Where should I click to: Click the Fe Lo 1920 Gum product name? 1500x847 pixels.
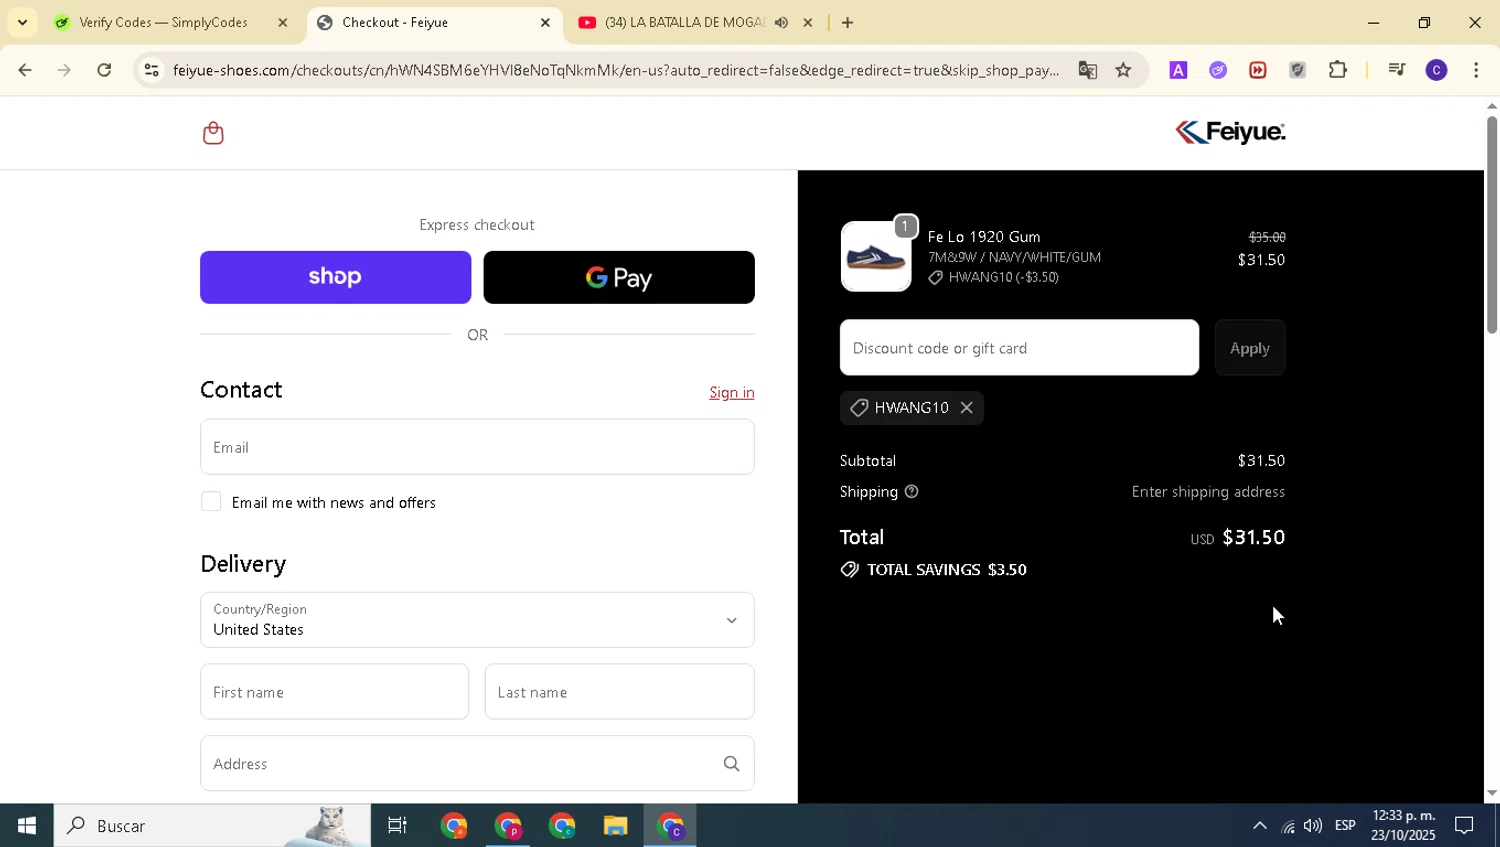(x=984, y=237)
